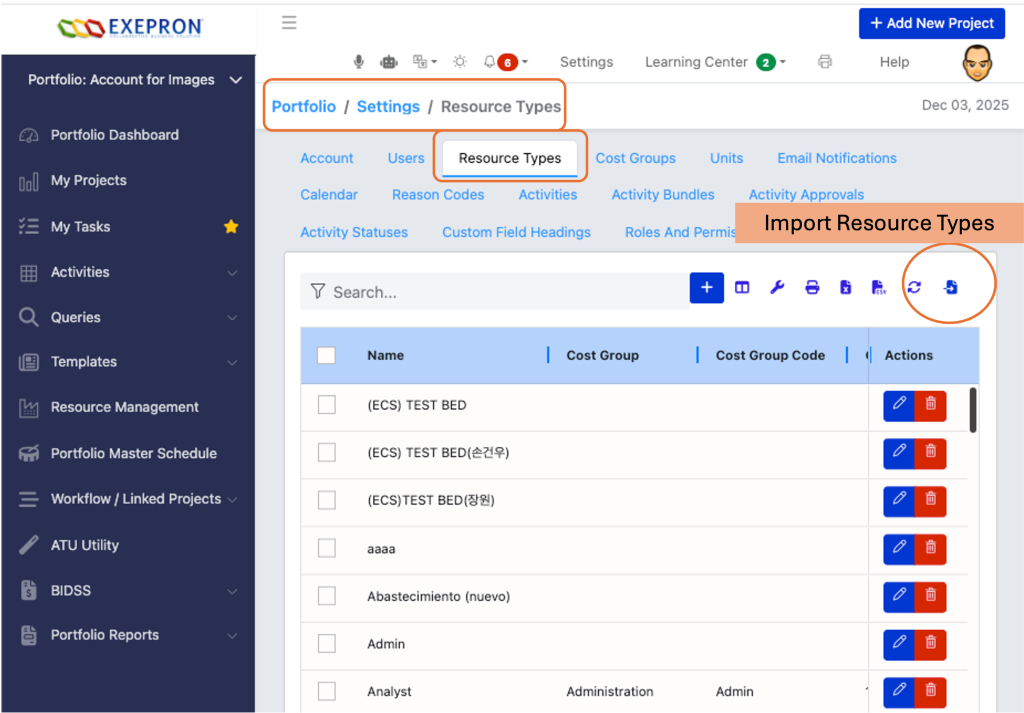Open the notifications bell dropdown
Image resolution: width=1024 pixels, height=713 pixels.
point(506,62)
